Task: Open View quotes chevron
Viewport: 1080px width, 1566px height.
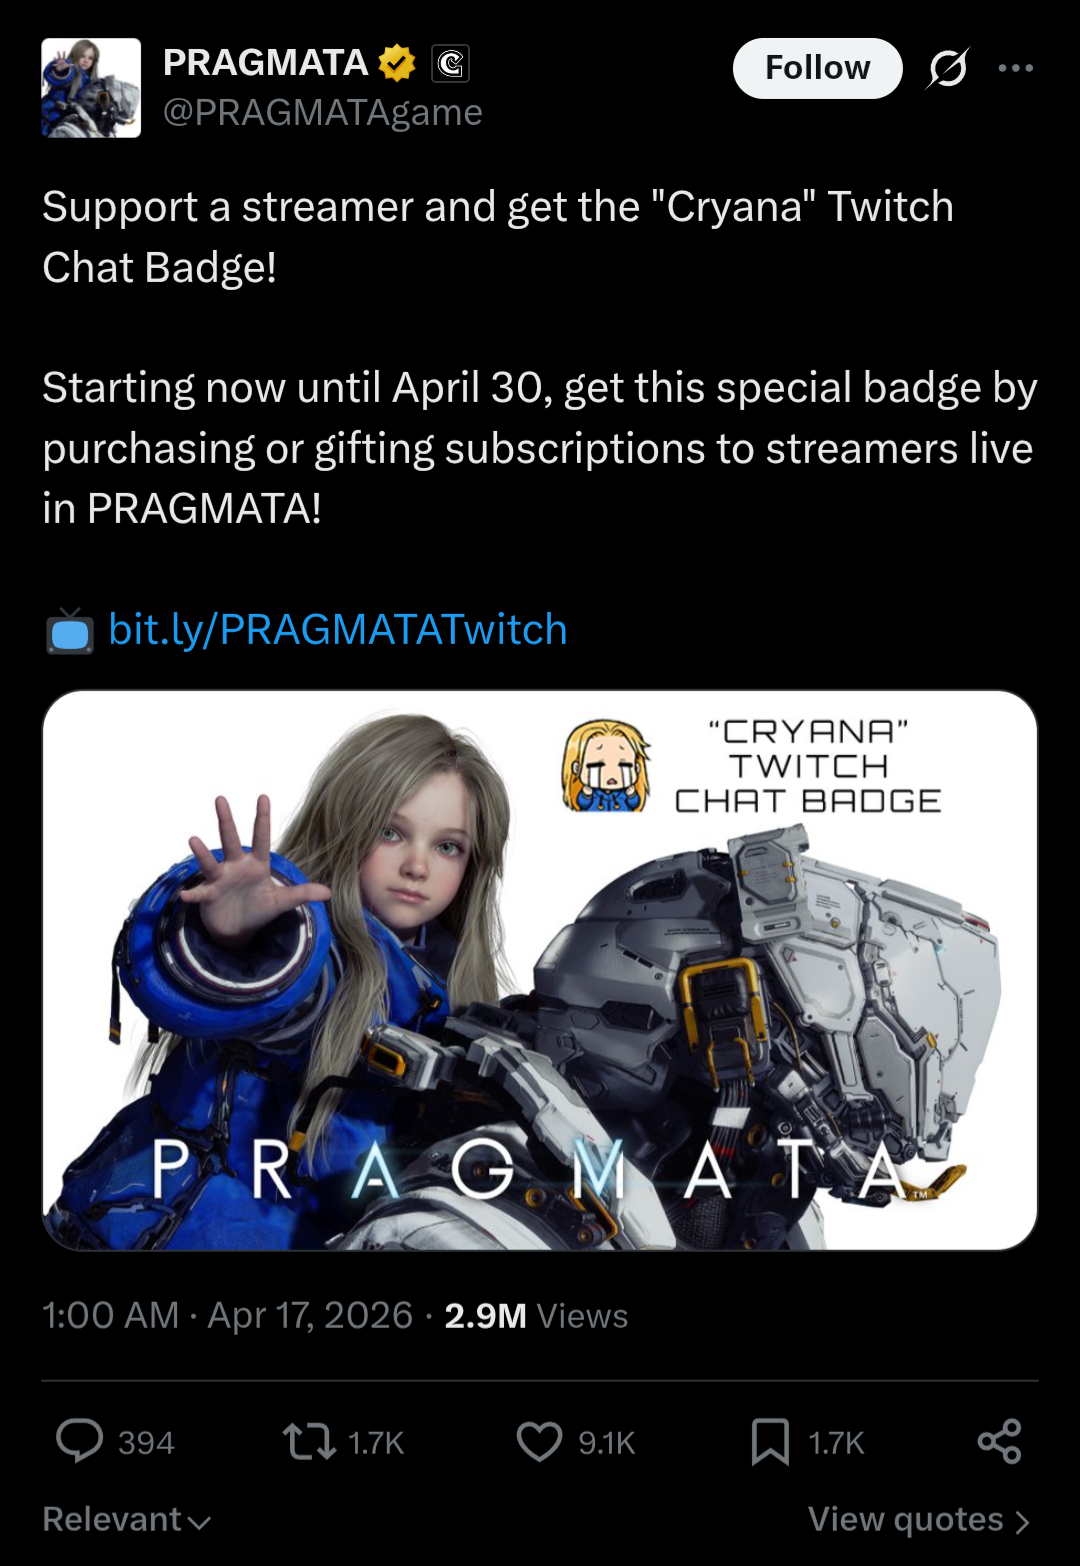Action: coord(919,1520)
